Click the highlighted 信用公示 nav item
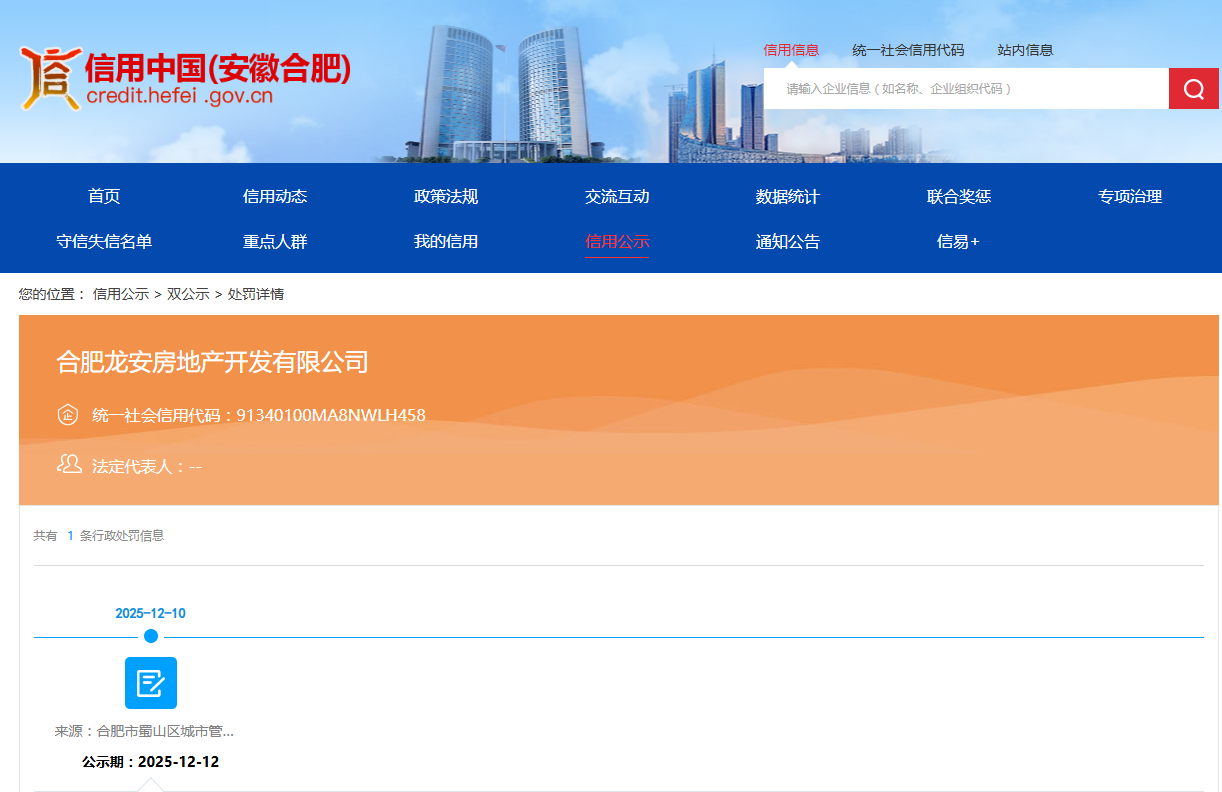The width and height of the screenshot is (1222, 792). 617,241
